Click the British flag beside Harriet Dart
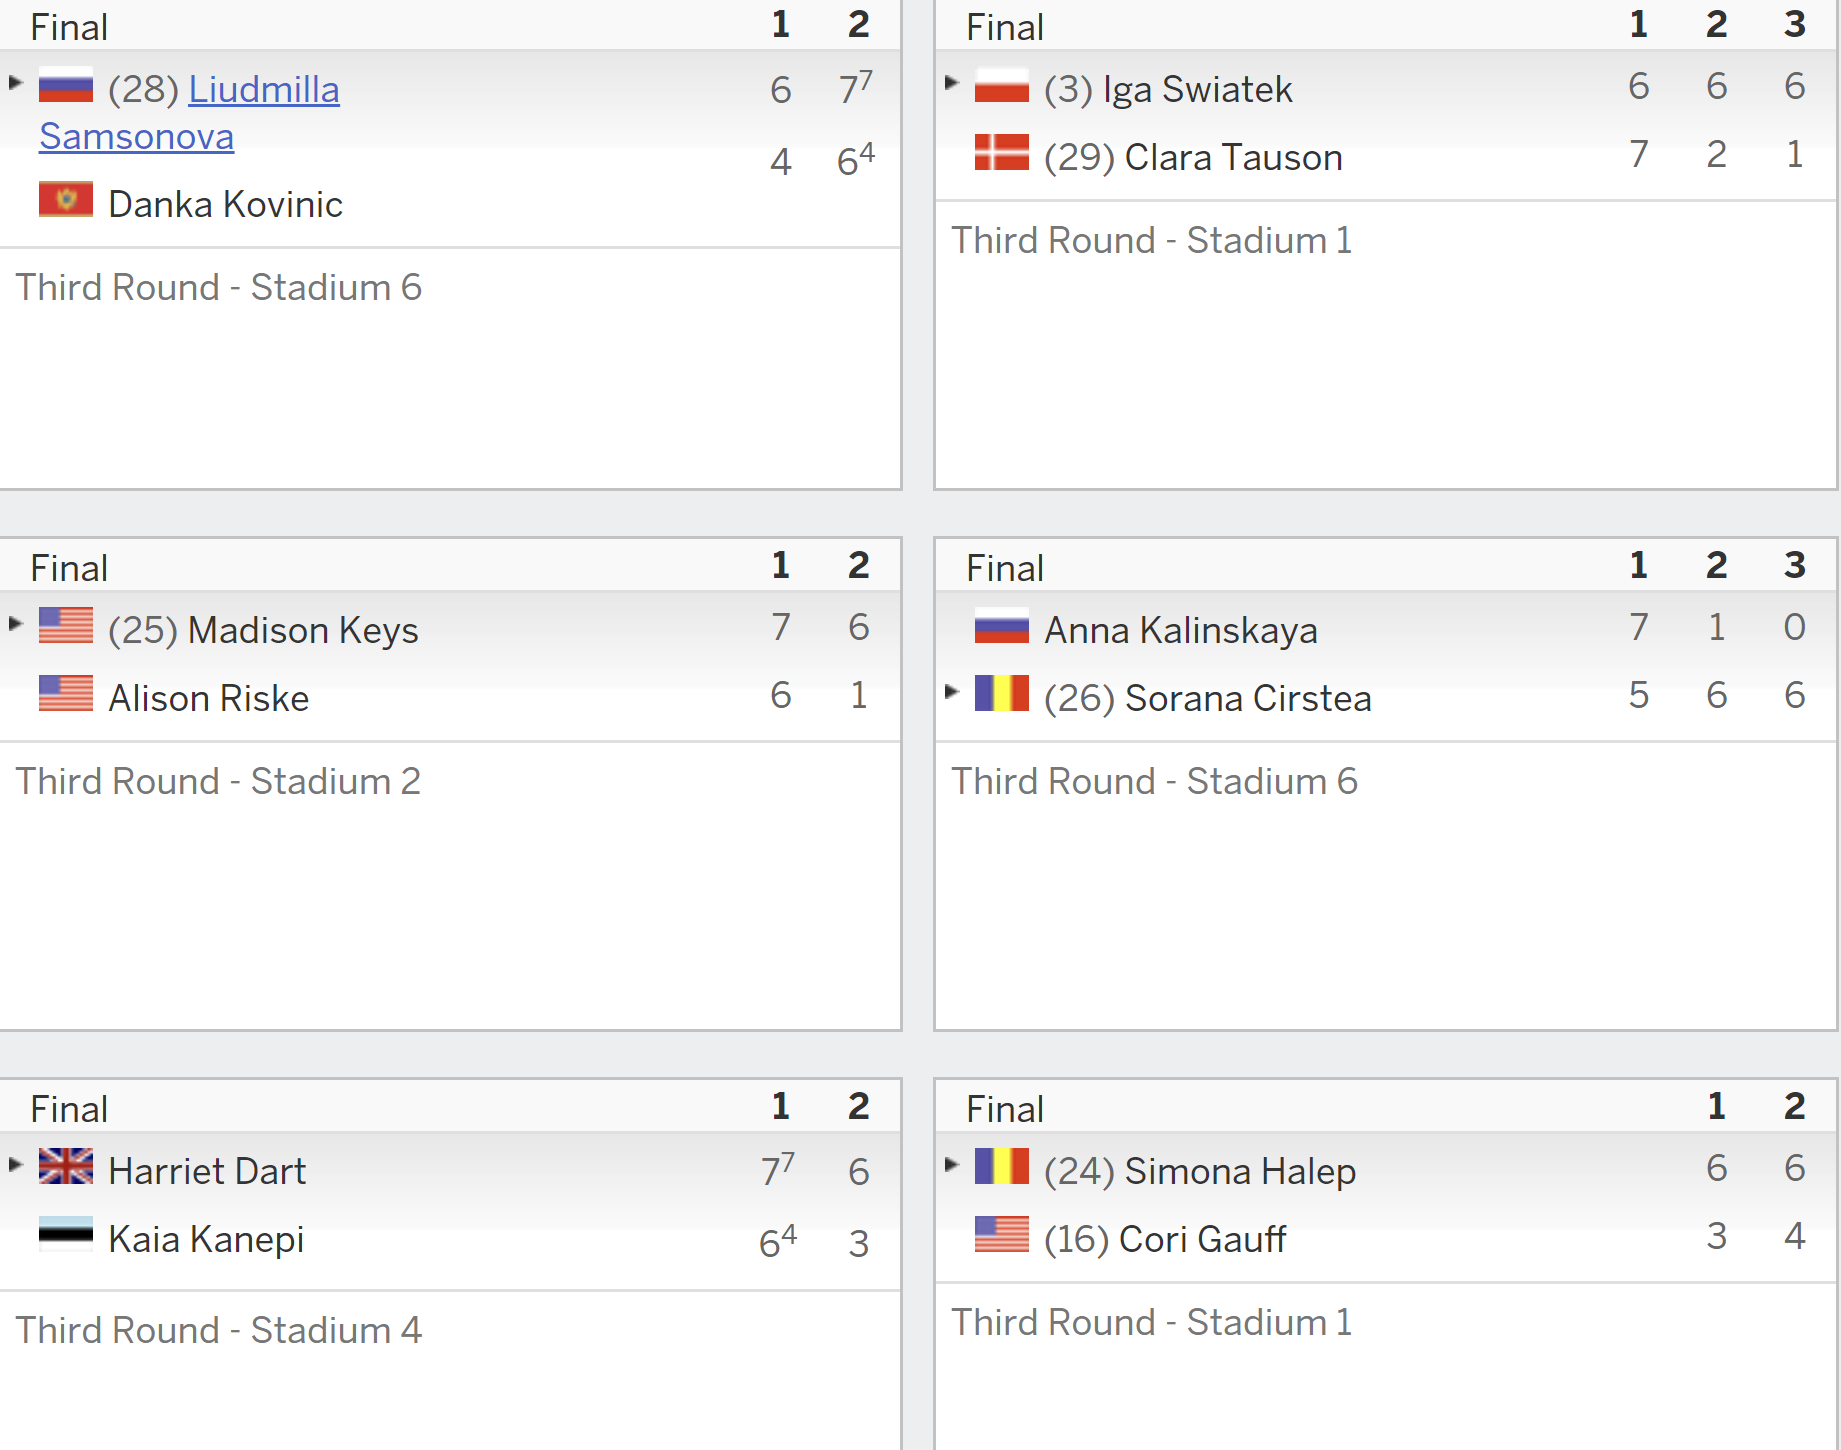Image resolution: width=1841 pixels, height=1450 pixels. (66, 1166)
